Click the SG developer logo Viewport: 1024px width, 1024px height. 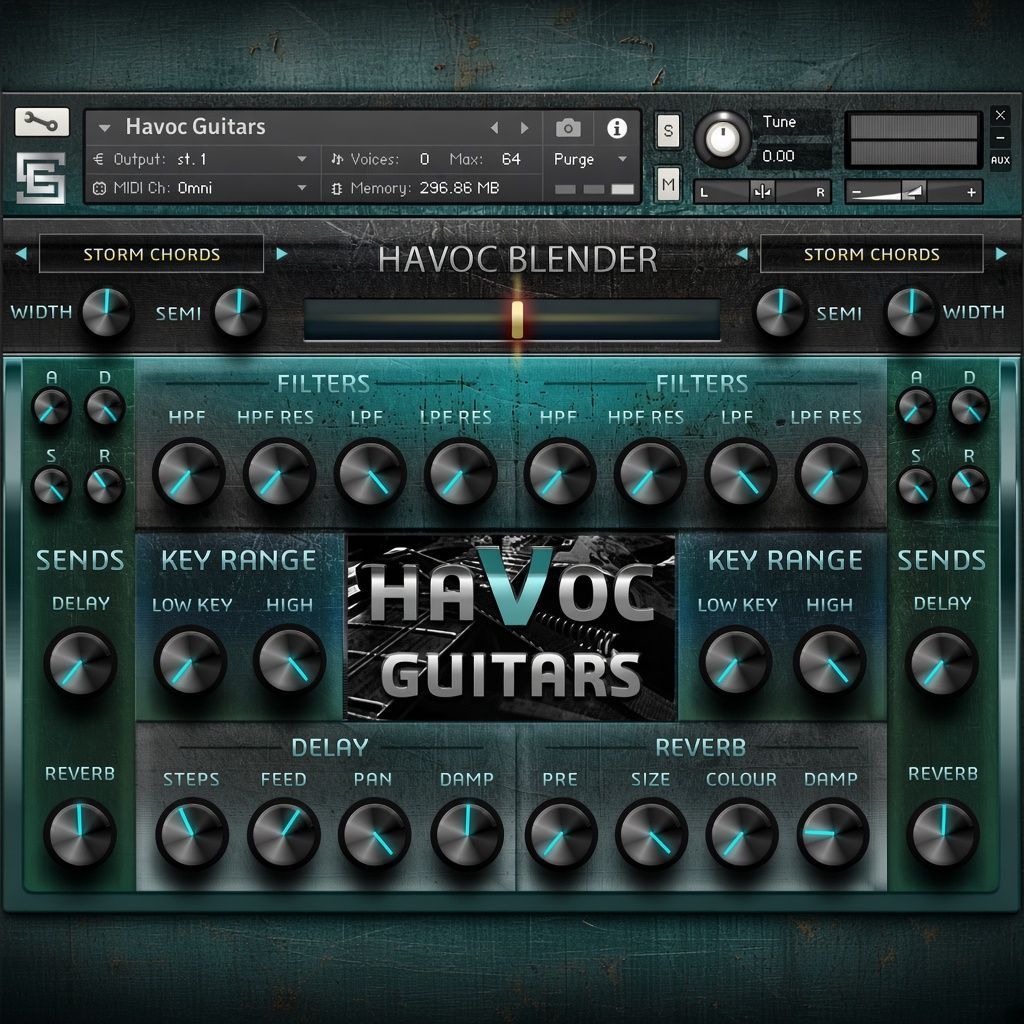pyautogui.click(x=40, y=178)
